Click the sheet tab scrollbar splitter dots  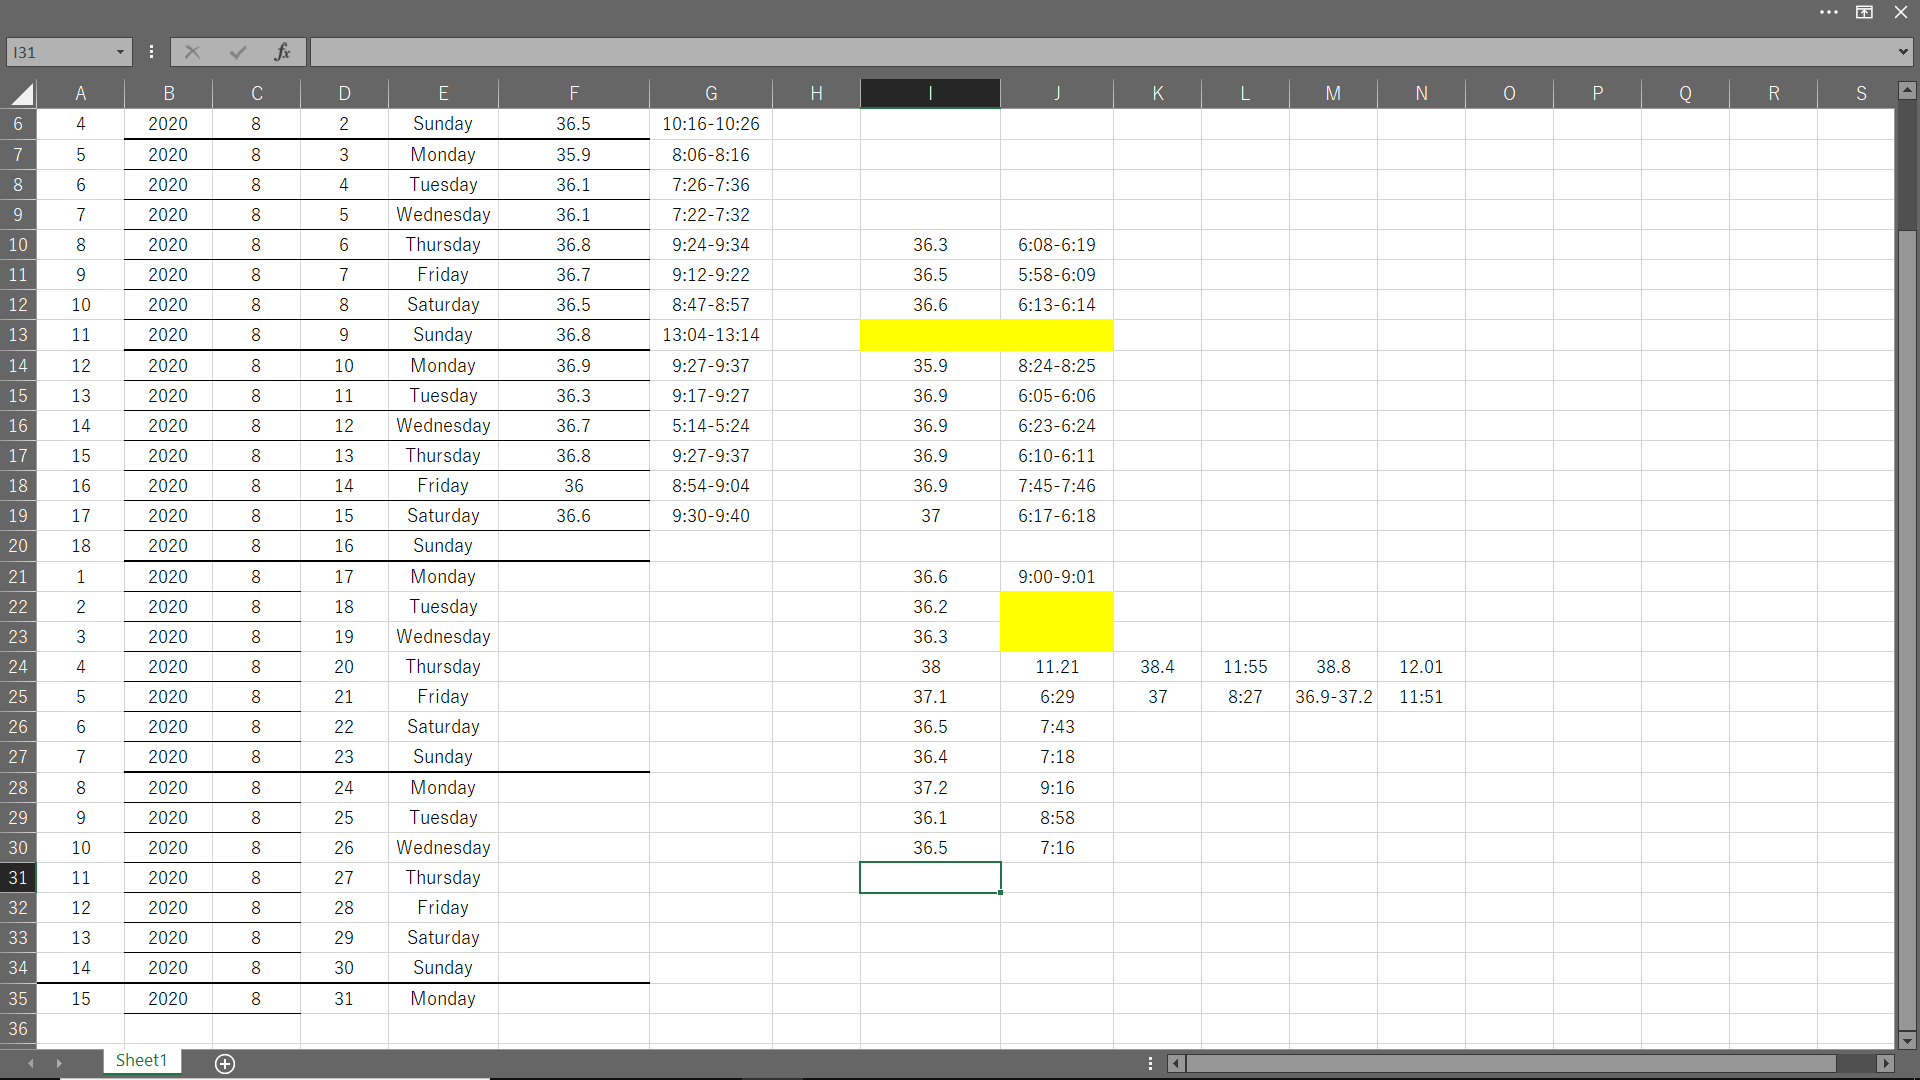1150,1063
